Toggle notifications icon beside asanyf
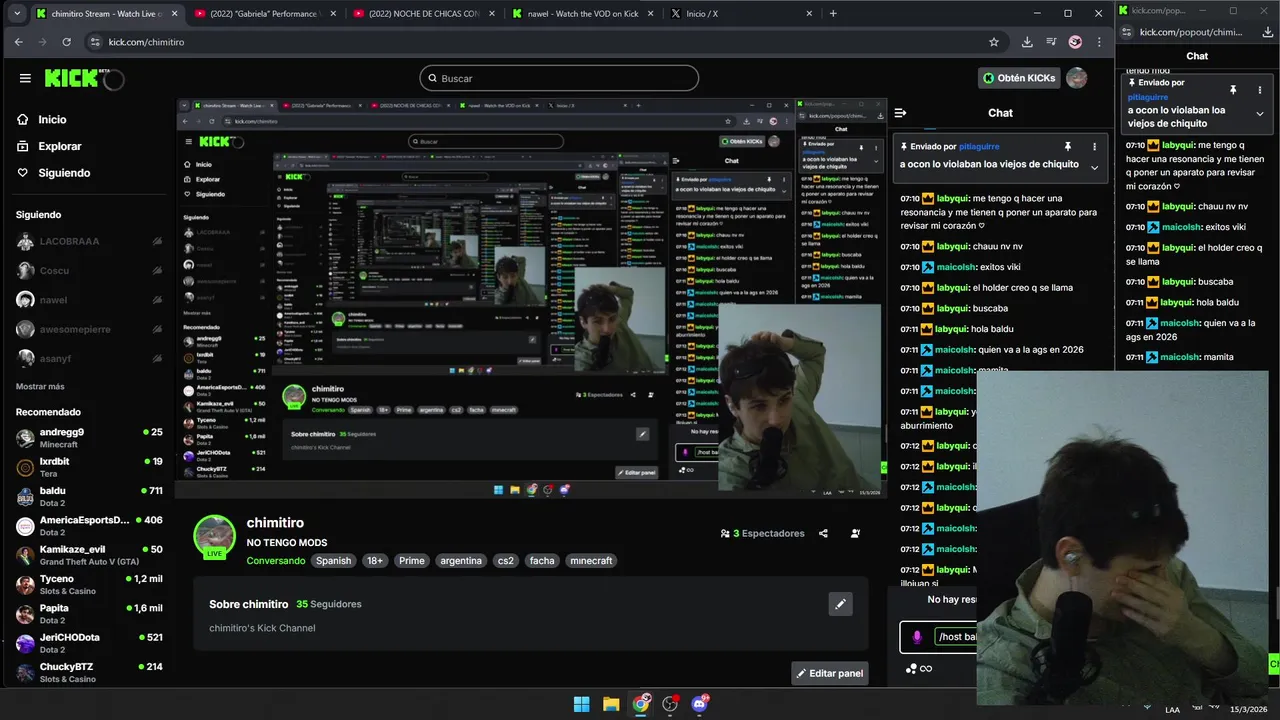 click(x=157, y=358)
